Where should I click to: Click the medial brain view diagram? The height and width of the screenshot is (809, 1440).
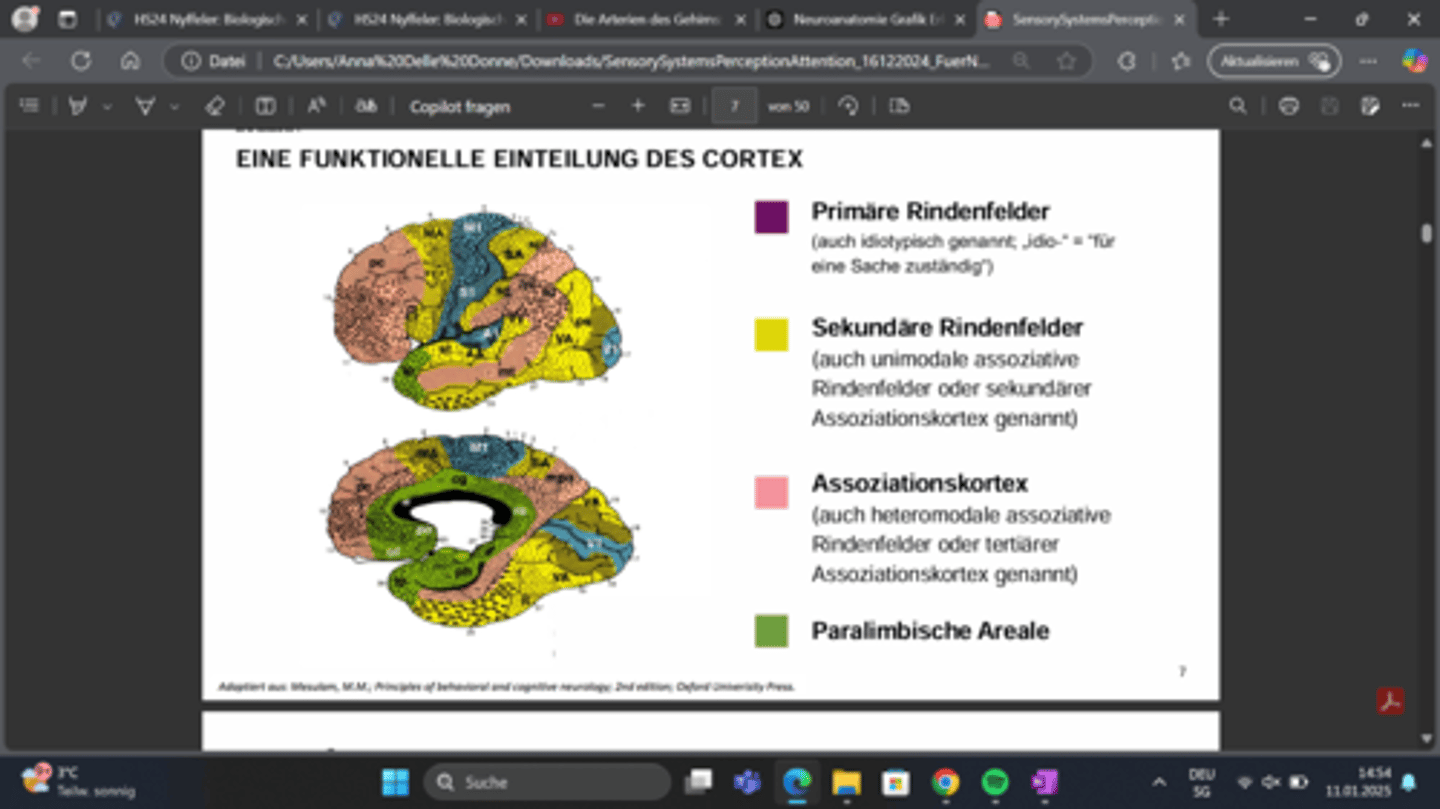tap(482, 531)
